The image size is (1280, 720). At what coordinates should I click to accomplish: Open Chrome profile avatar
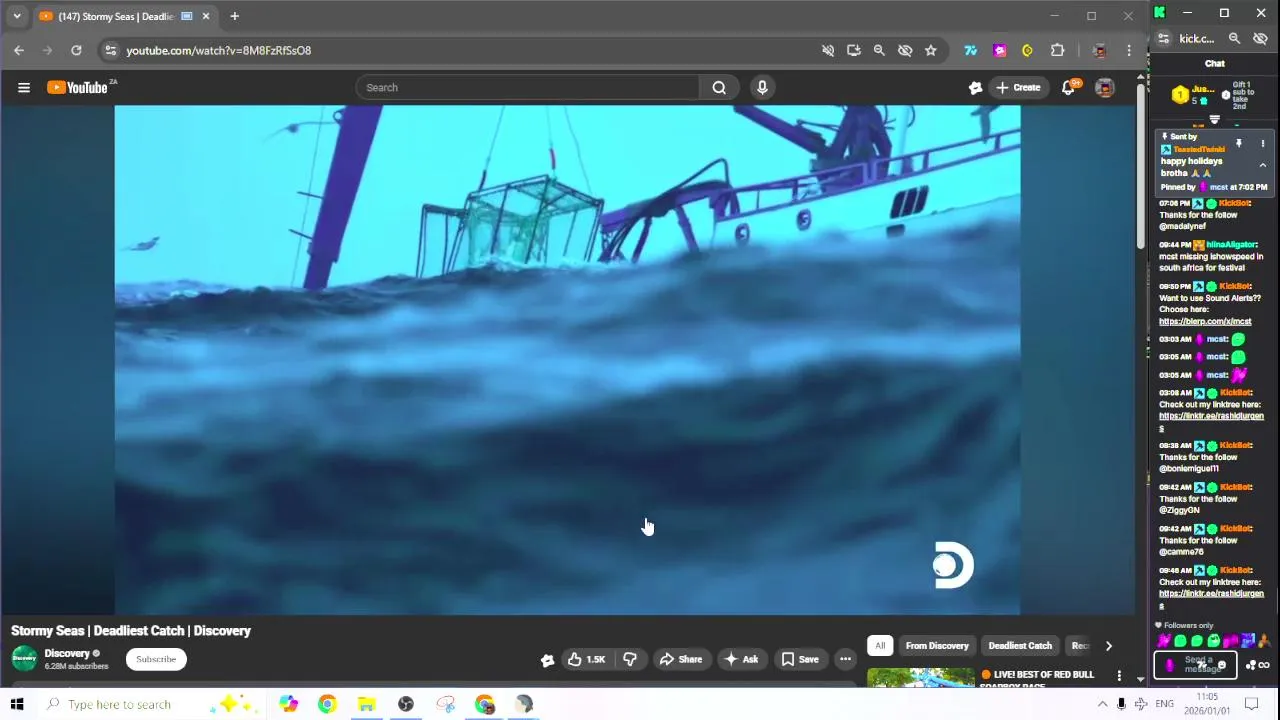point(1099,50)
